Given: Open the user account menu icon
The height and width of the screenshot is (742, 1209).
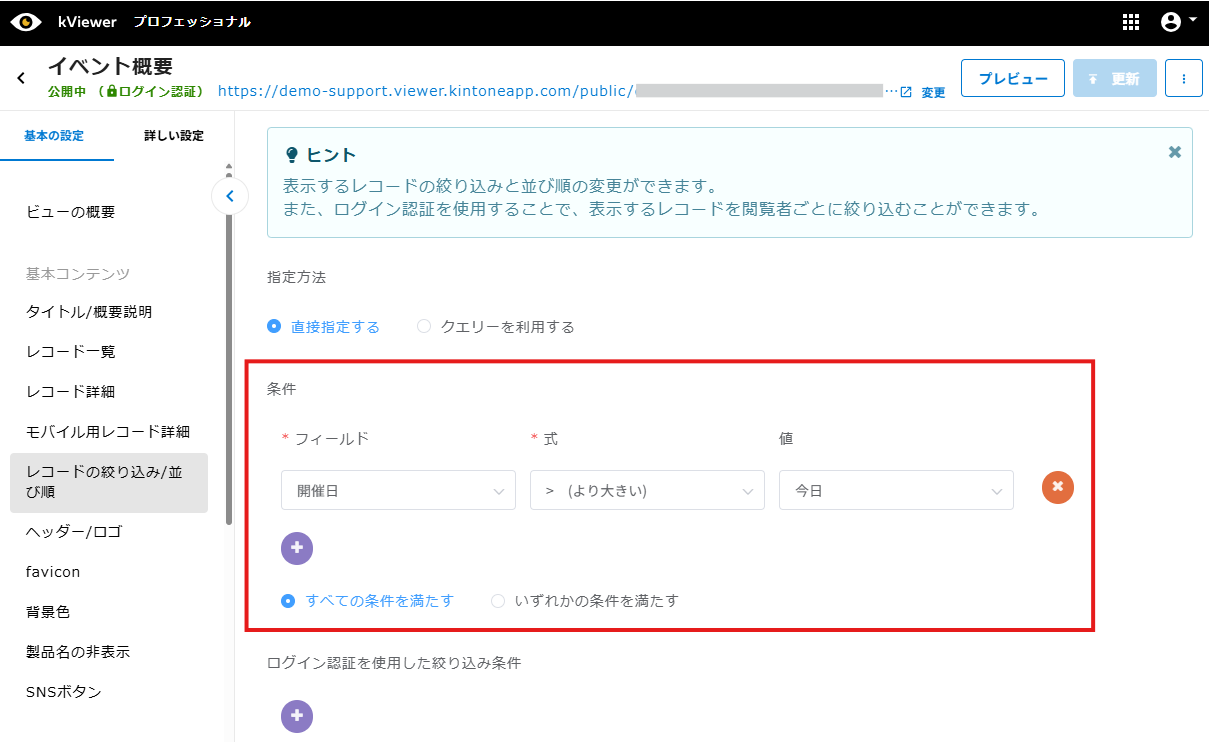Looking at the screenshot, I should [x=1171, y=22].
